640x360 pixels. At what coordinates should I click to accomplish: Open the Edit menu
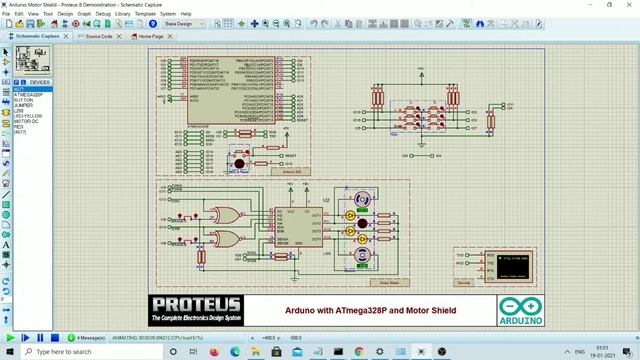[19, 14]
